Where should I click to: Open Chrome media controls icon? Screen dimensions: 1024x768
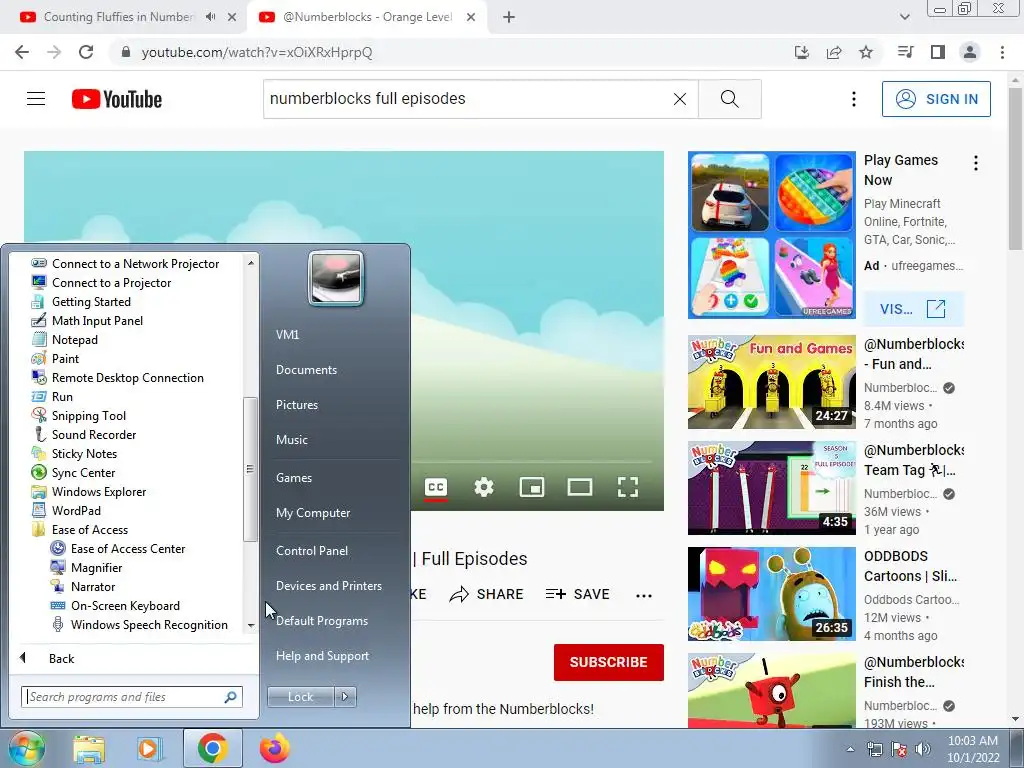pyautogui.click(x=905, y=52)
